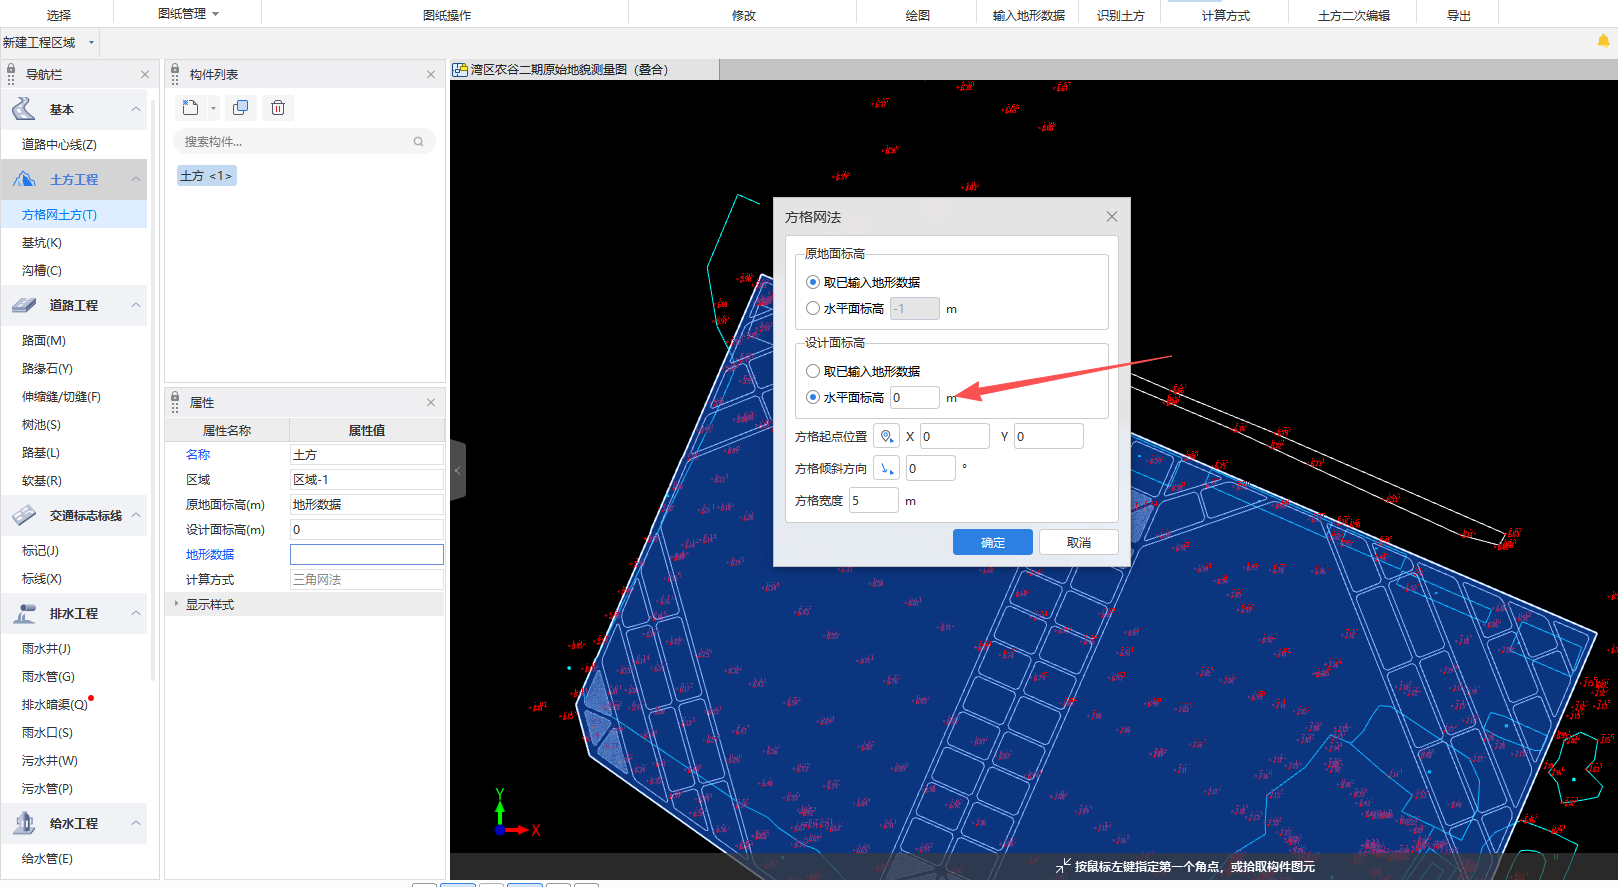The width and height of the screenshot is (1618, 887).
Task: Click the 确定 button
Action: click(992, 542)
